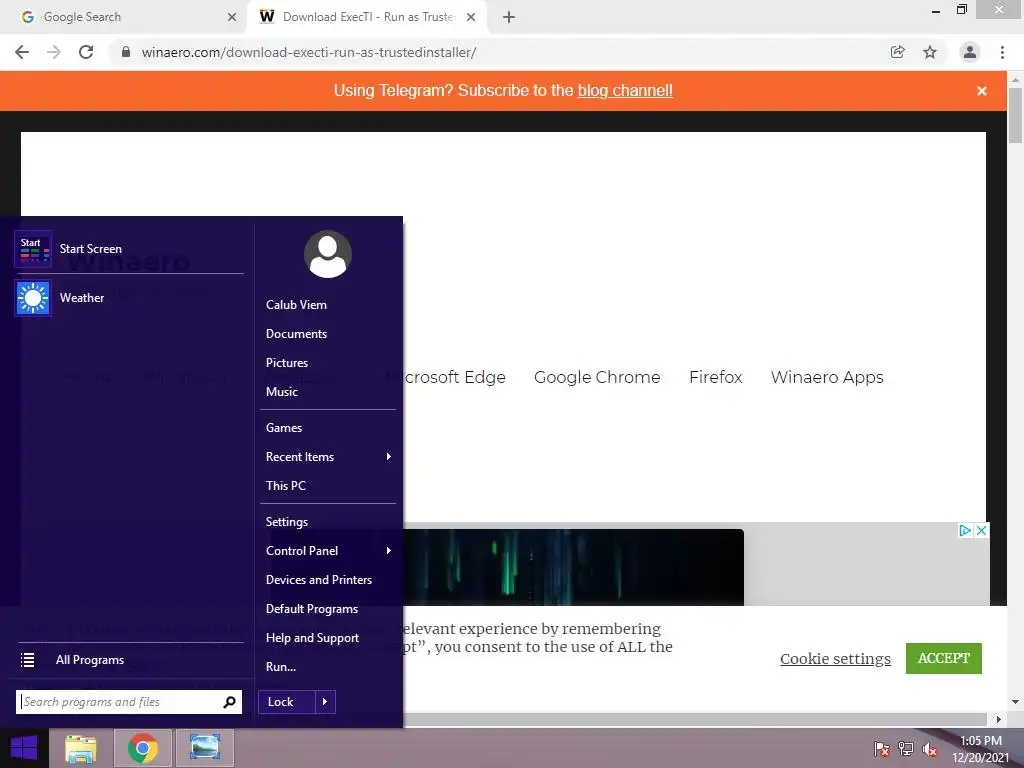Screen dimensions: 1024x768
Task: Expand the Control Panel submenu arrow
Action: coord(389,551)
